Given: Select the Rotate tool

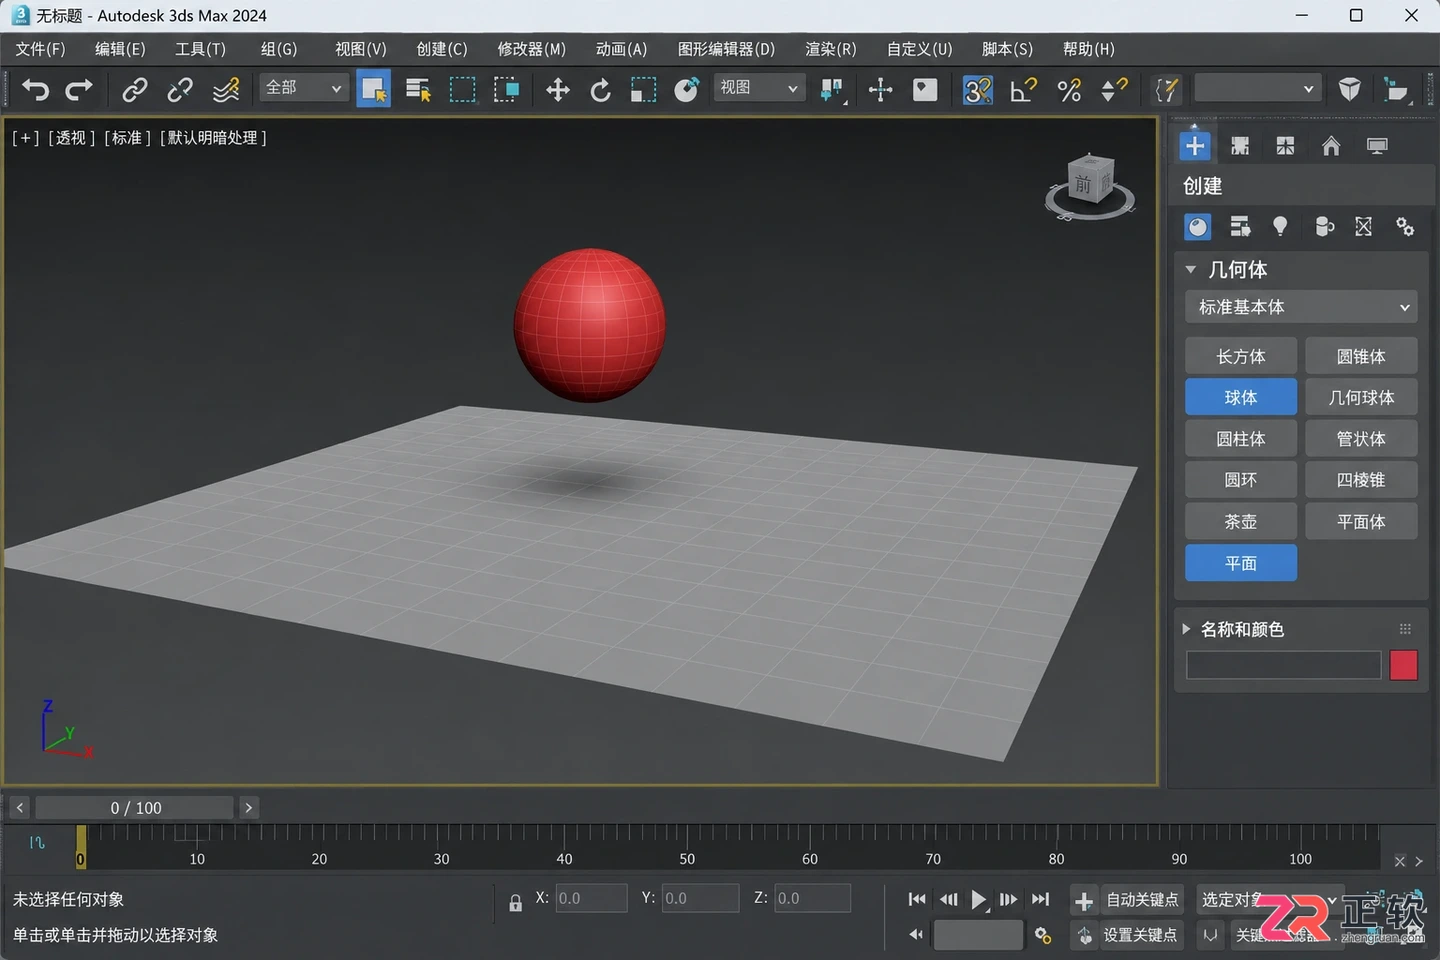Looking at the screenshot, I should 600,90.
